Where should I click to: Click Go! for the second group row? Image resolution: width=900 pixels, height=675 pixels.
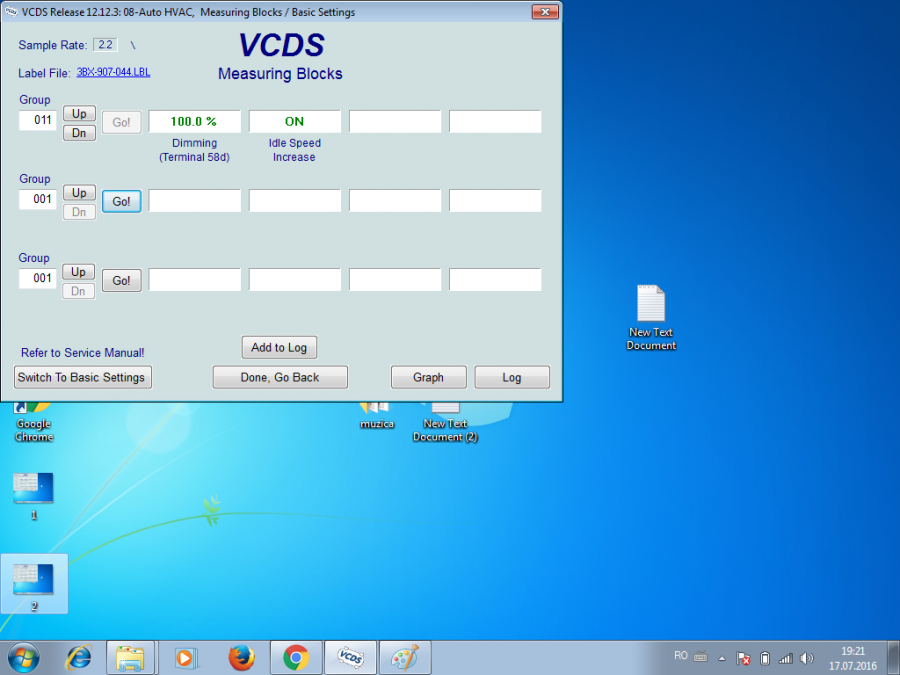pos(121,201)
